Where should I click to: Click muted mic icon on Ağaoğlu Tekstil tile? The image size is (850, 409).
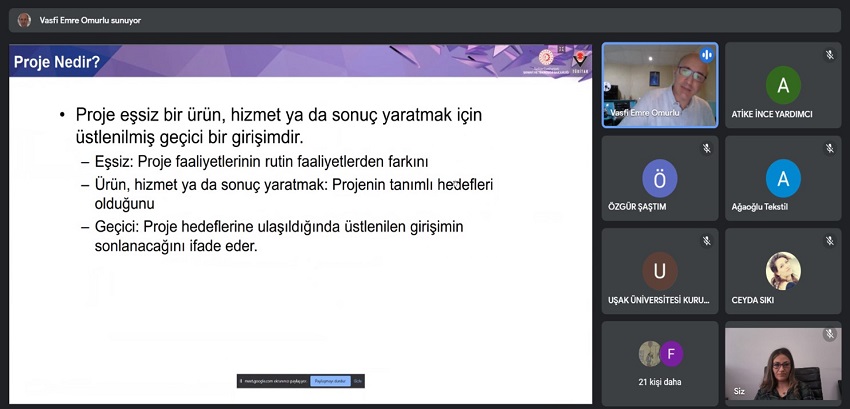pyautogui.click(x=829, y=148)
